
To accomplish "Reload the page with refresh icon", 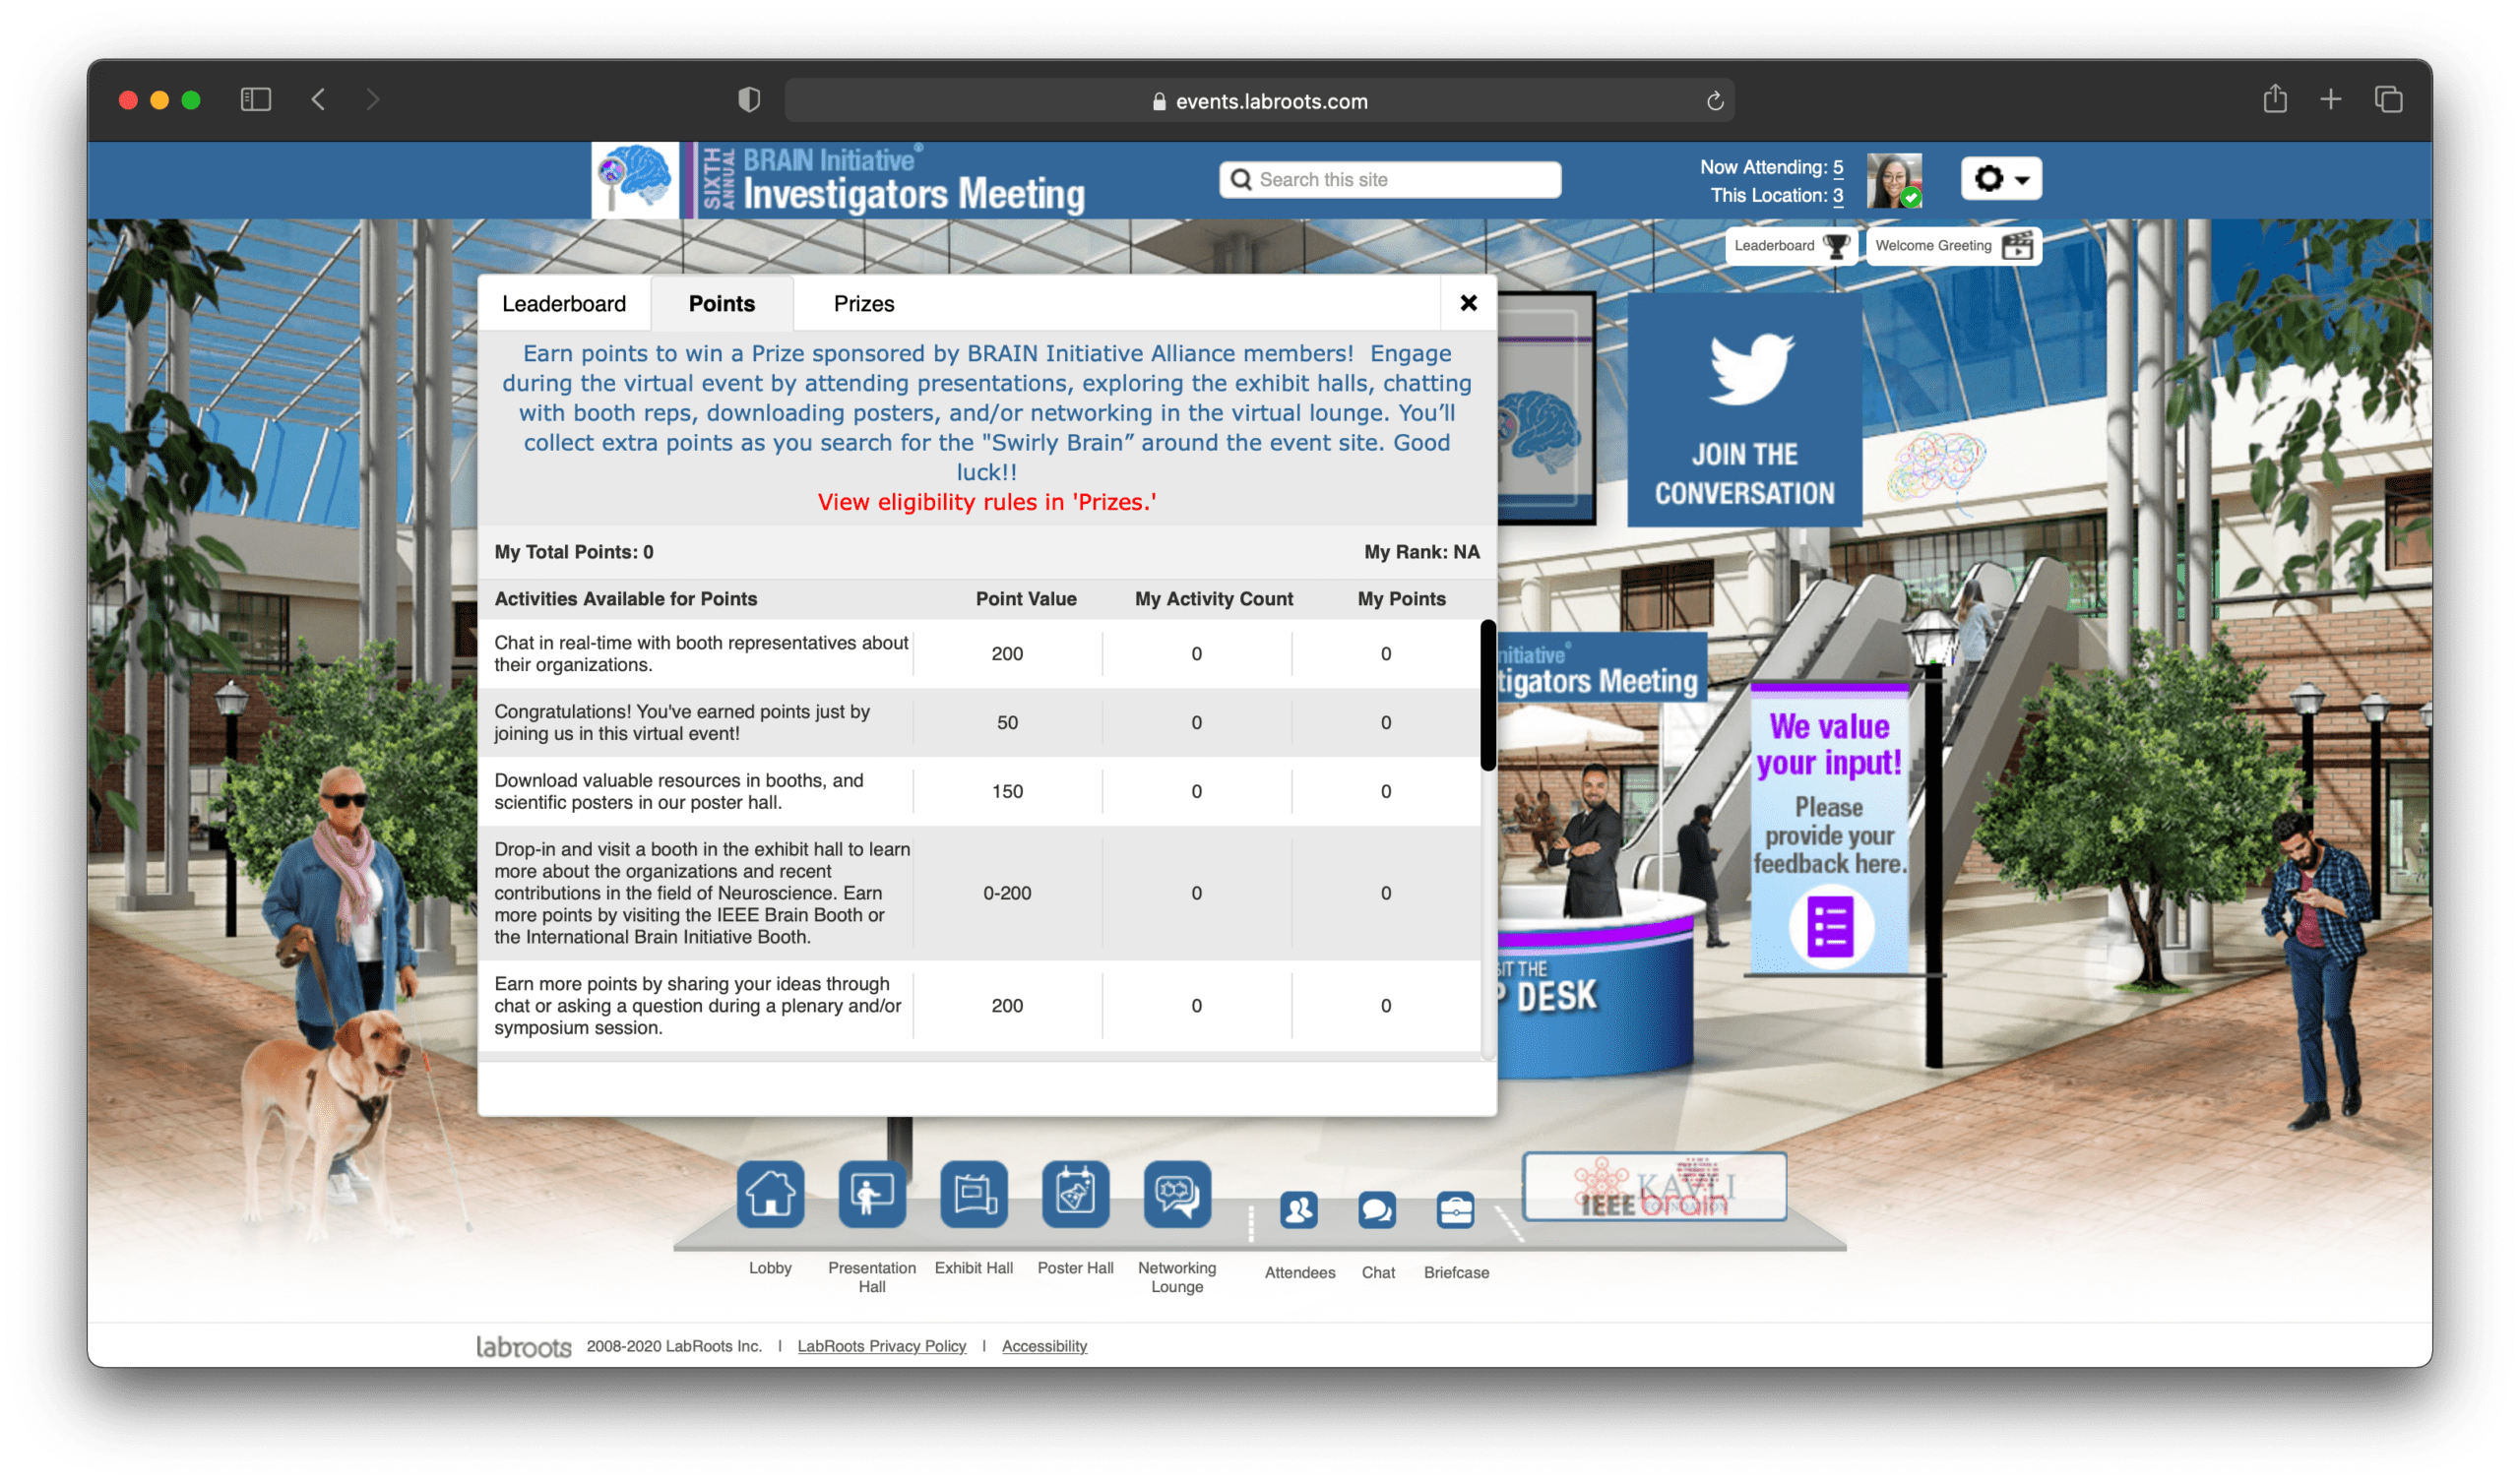I will pyautogui.click(x=1715, y=101).
